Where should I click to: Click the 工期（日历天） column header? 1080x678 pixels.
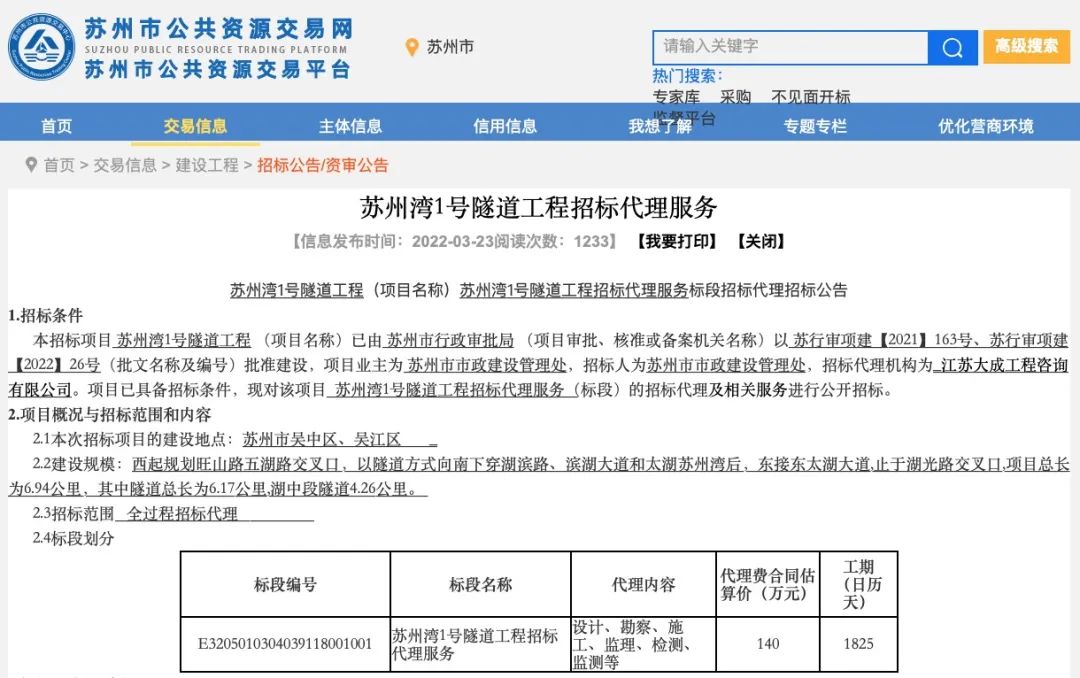tap(859, 584)
